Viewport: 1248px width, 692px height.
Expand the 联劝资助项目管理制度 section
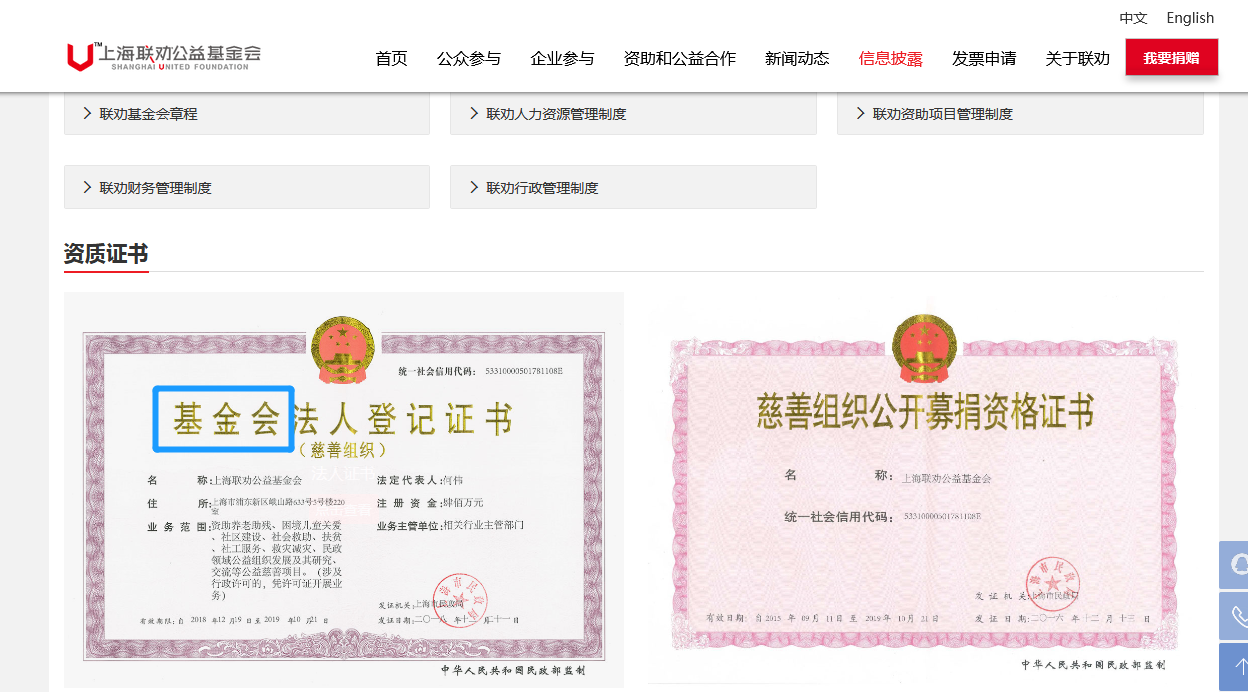point(1020,113)
